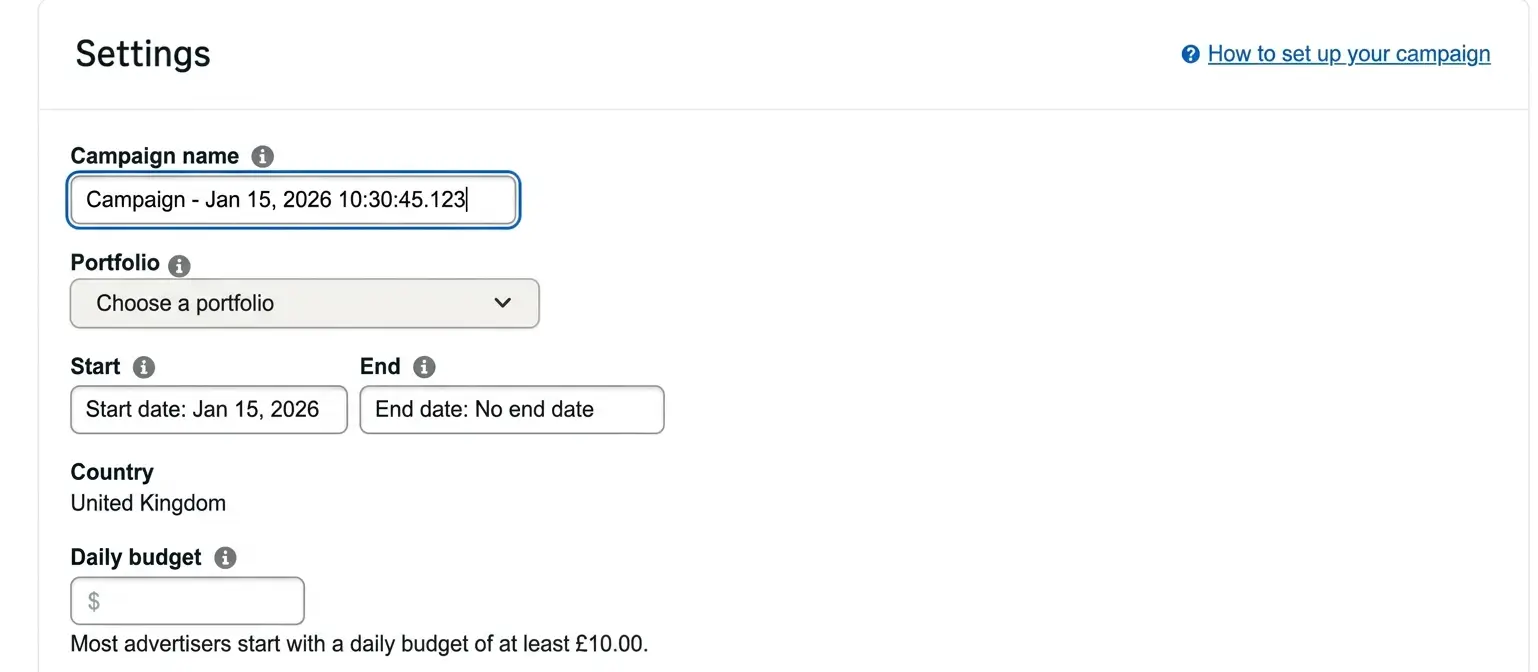The image size is (1538, 672).
Task: Open the Choose a portfolio dropdown
Action: click(304, 303)
